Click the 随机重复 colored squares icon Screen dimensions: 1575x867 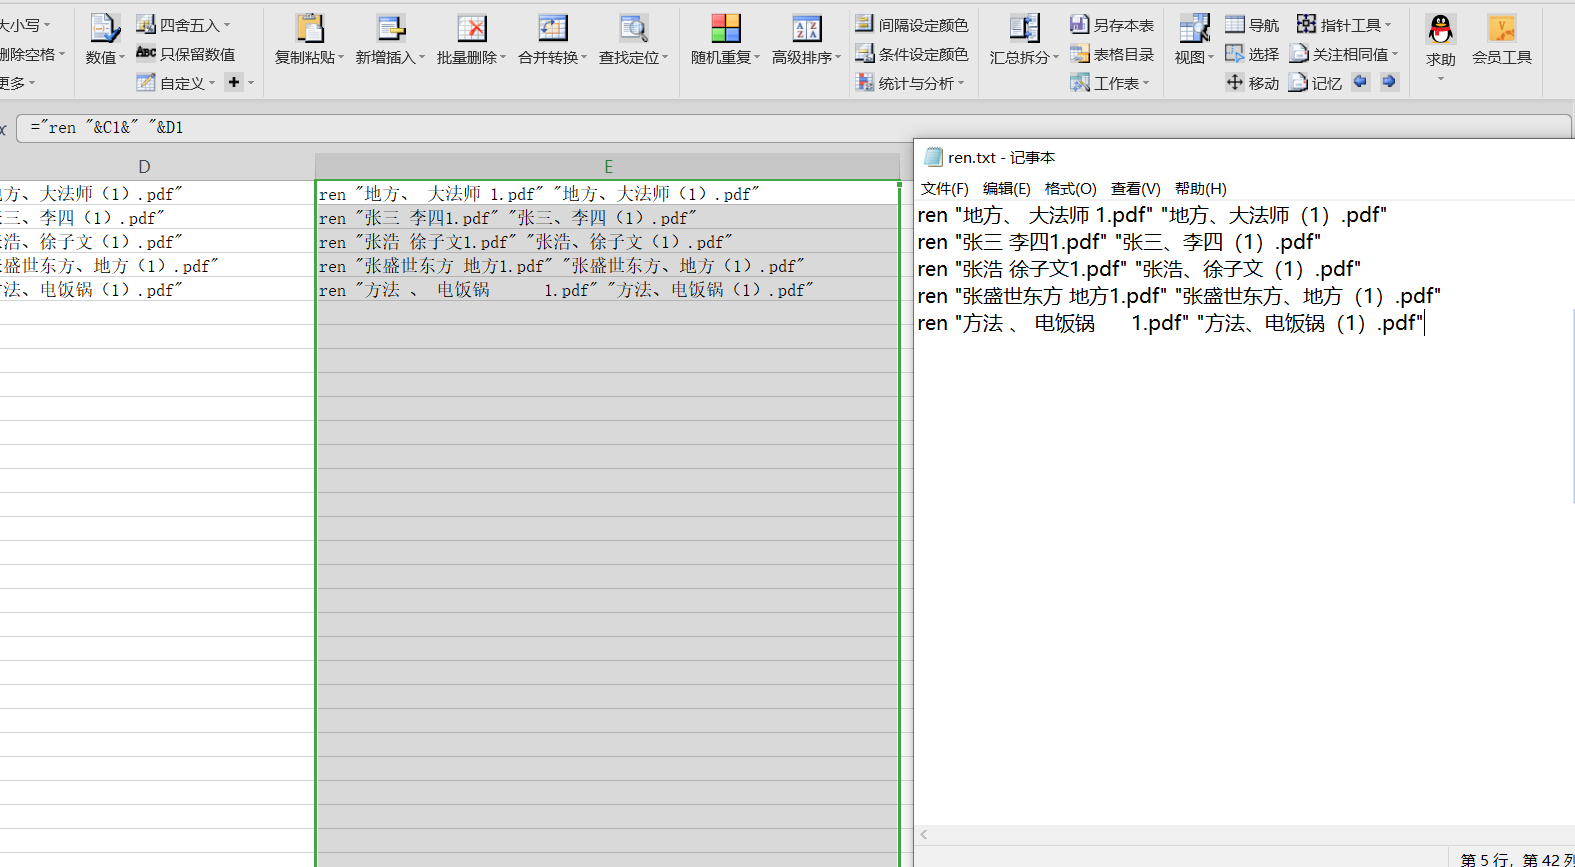tap(726, 28)
